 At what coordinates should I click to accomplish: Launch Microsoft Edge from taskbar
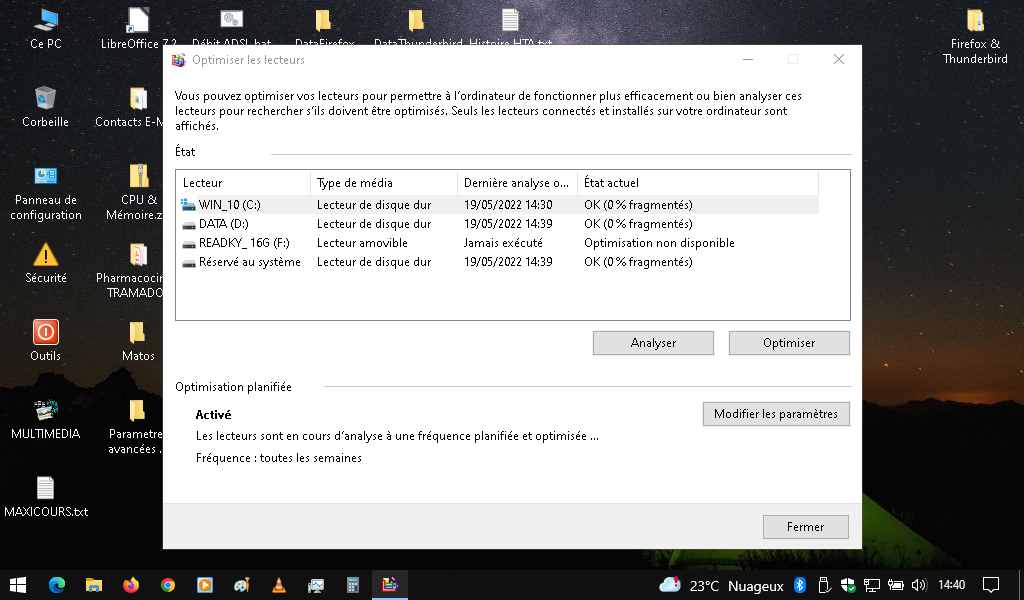coord(57,585)
